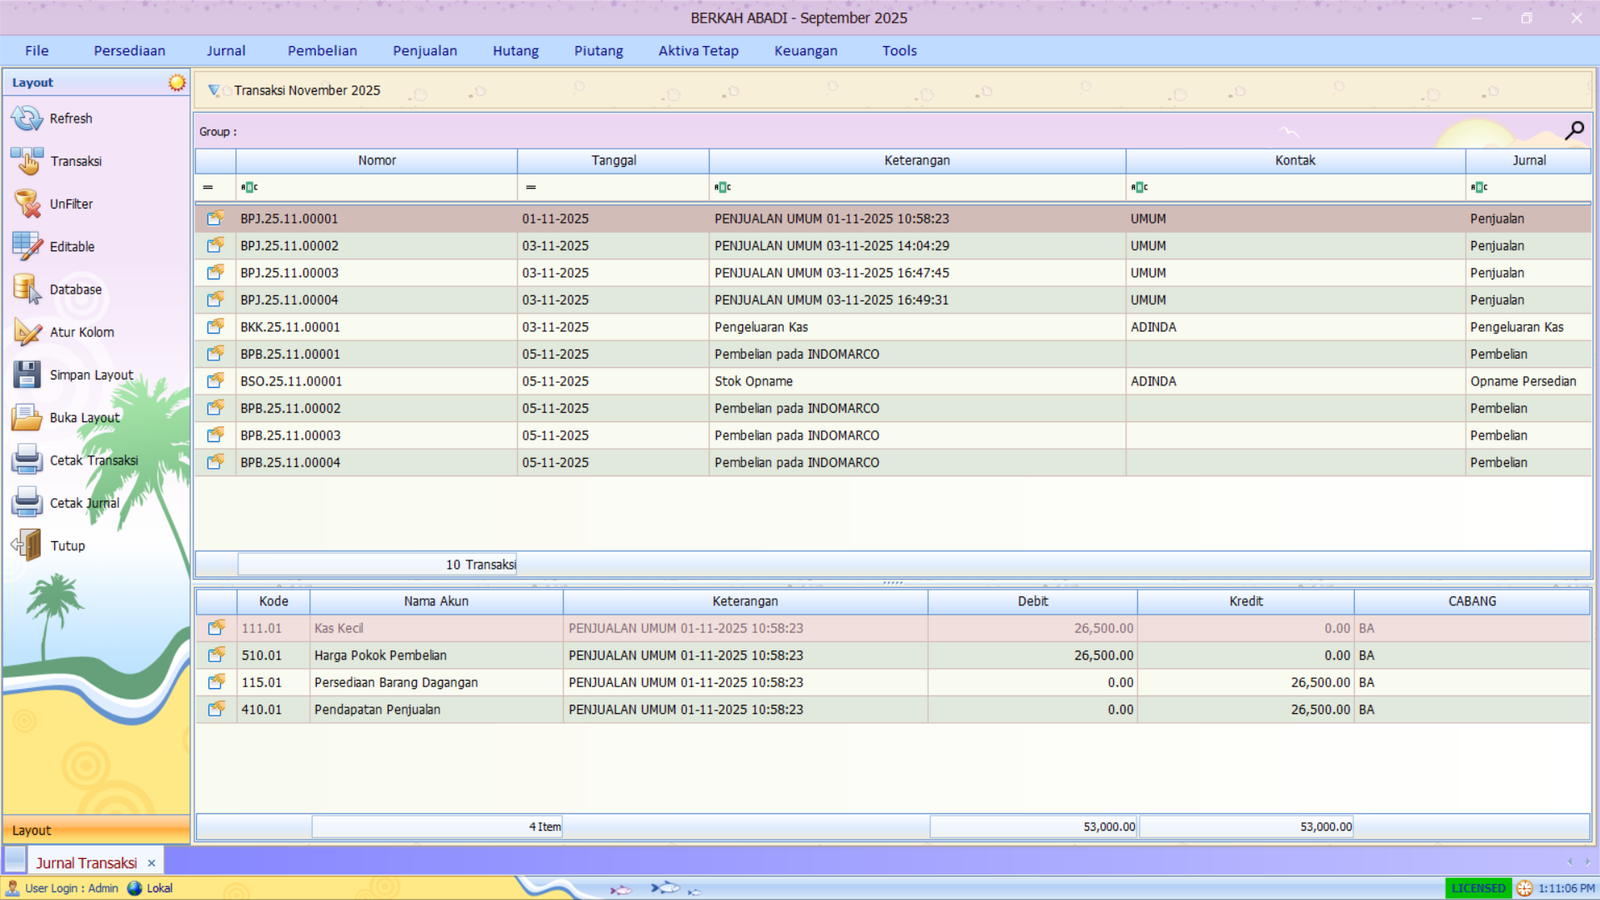Open the Persediaan menu
The image size is (1600, 900).
(x=129, y=51)
